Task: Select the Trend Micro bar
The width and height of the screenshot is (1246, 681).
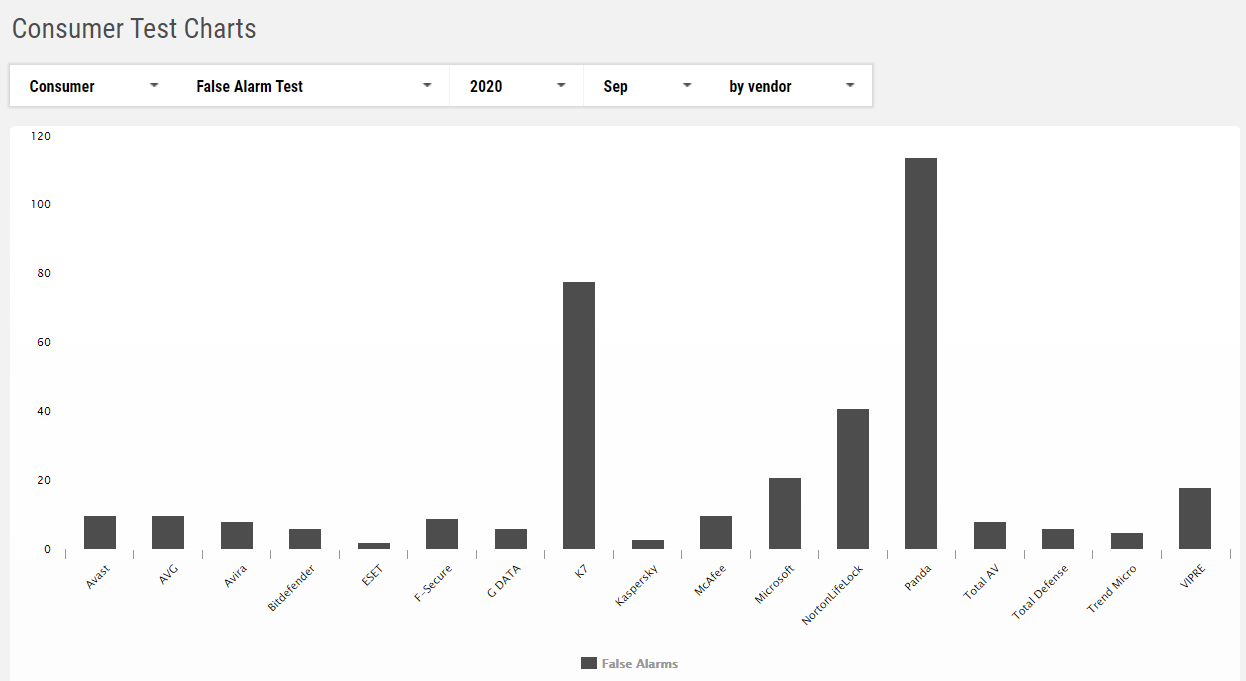Action: (x=1127, y=541)
